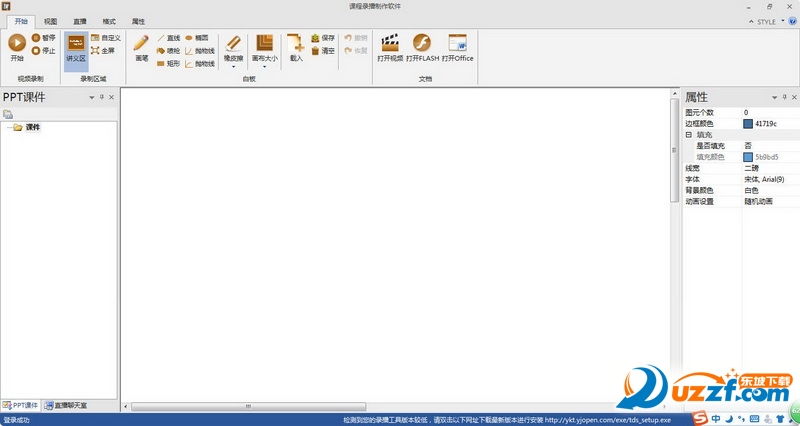Collapse the 填充 property group

[x=688, y=135]
